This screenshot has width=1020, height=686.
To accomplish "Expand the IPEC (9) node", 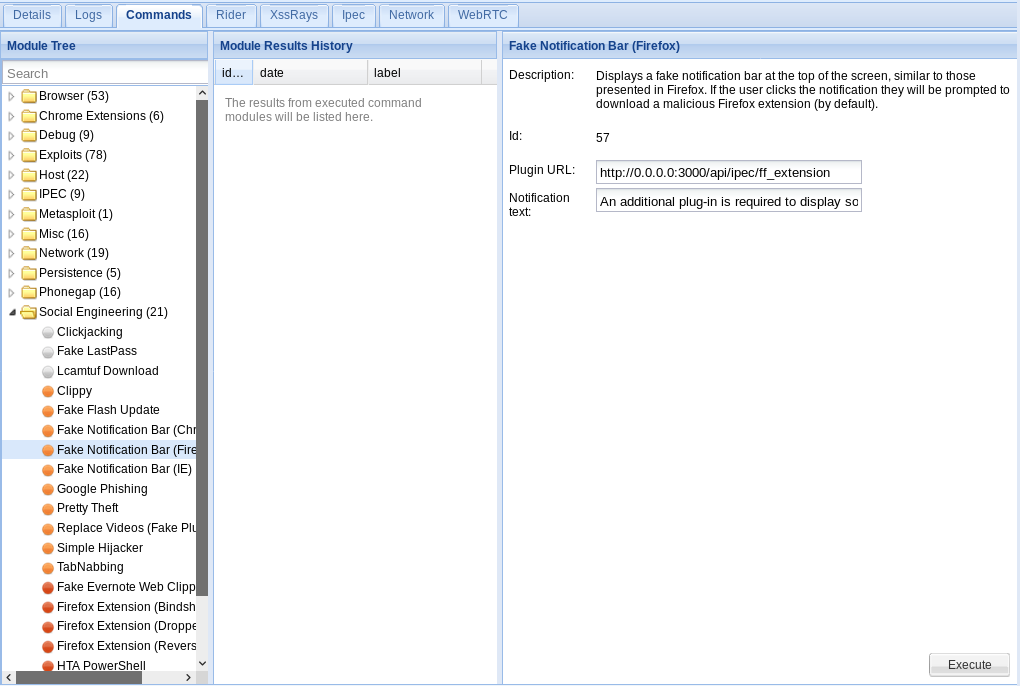I will (11, 194).
